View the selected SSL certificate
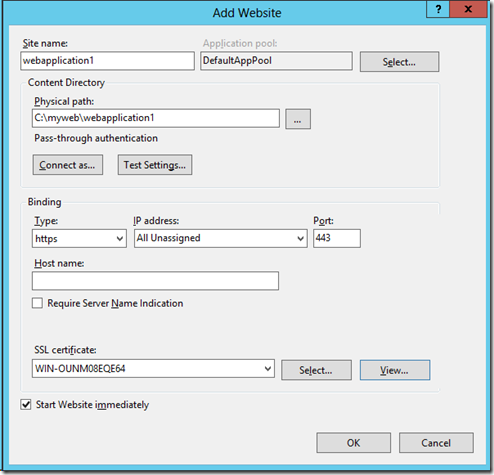Viewport: 494px width, 475px height. (x=395, y=370)
